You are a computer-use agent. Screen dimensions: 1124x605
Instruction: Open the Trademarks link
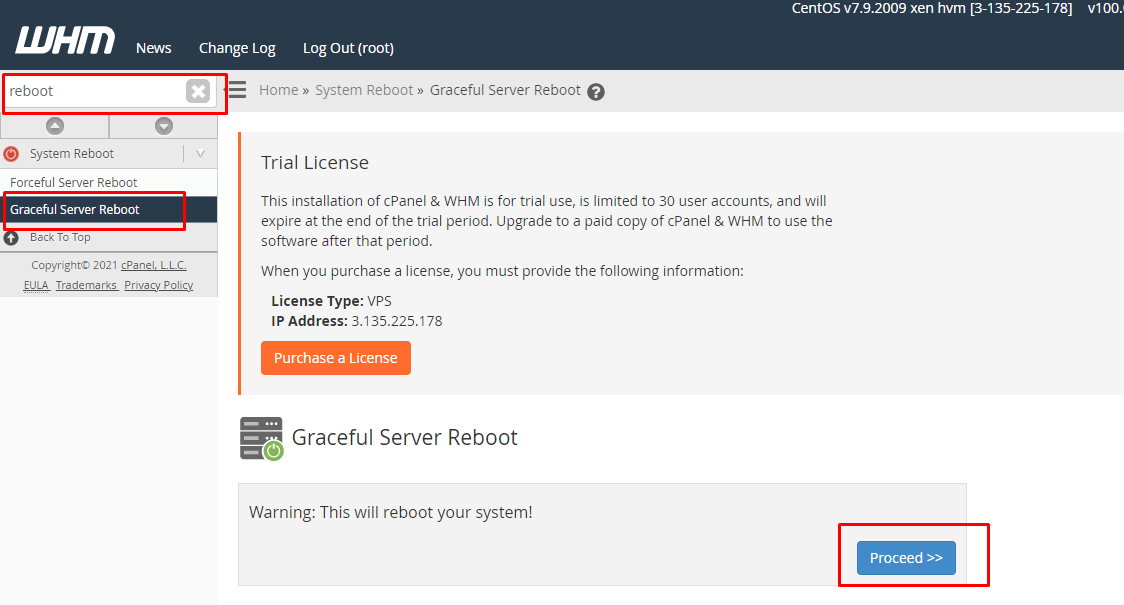point(86,285)
